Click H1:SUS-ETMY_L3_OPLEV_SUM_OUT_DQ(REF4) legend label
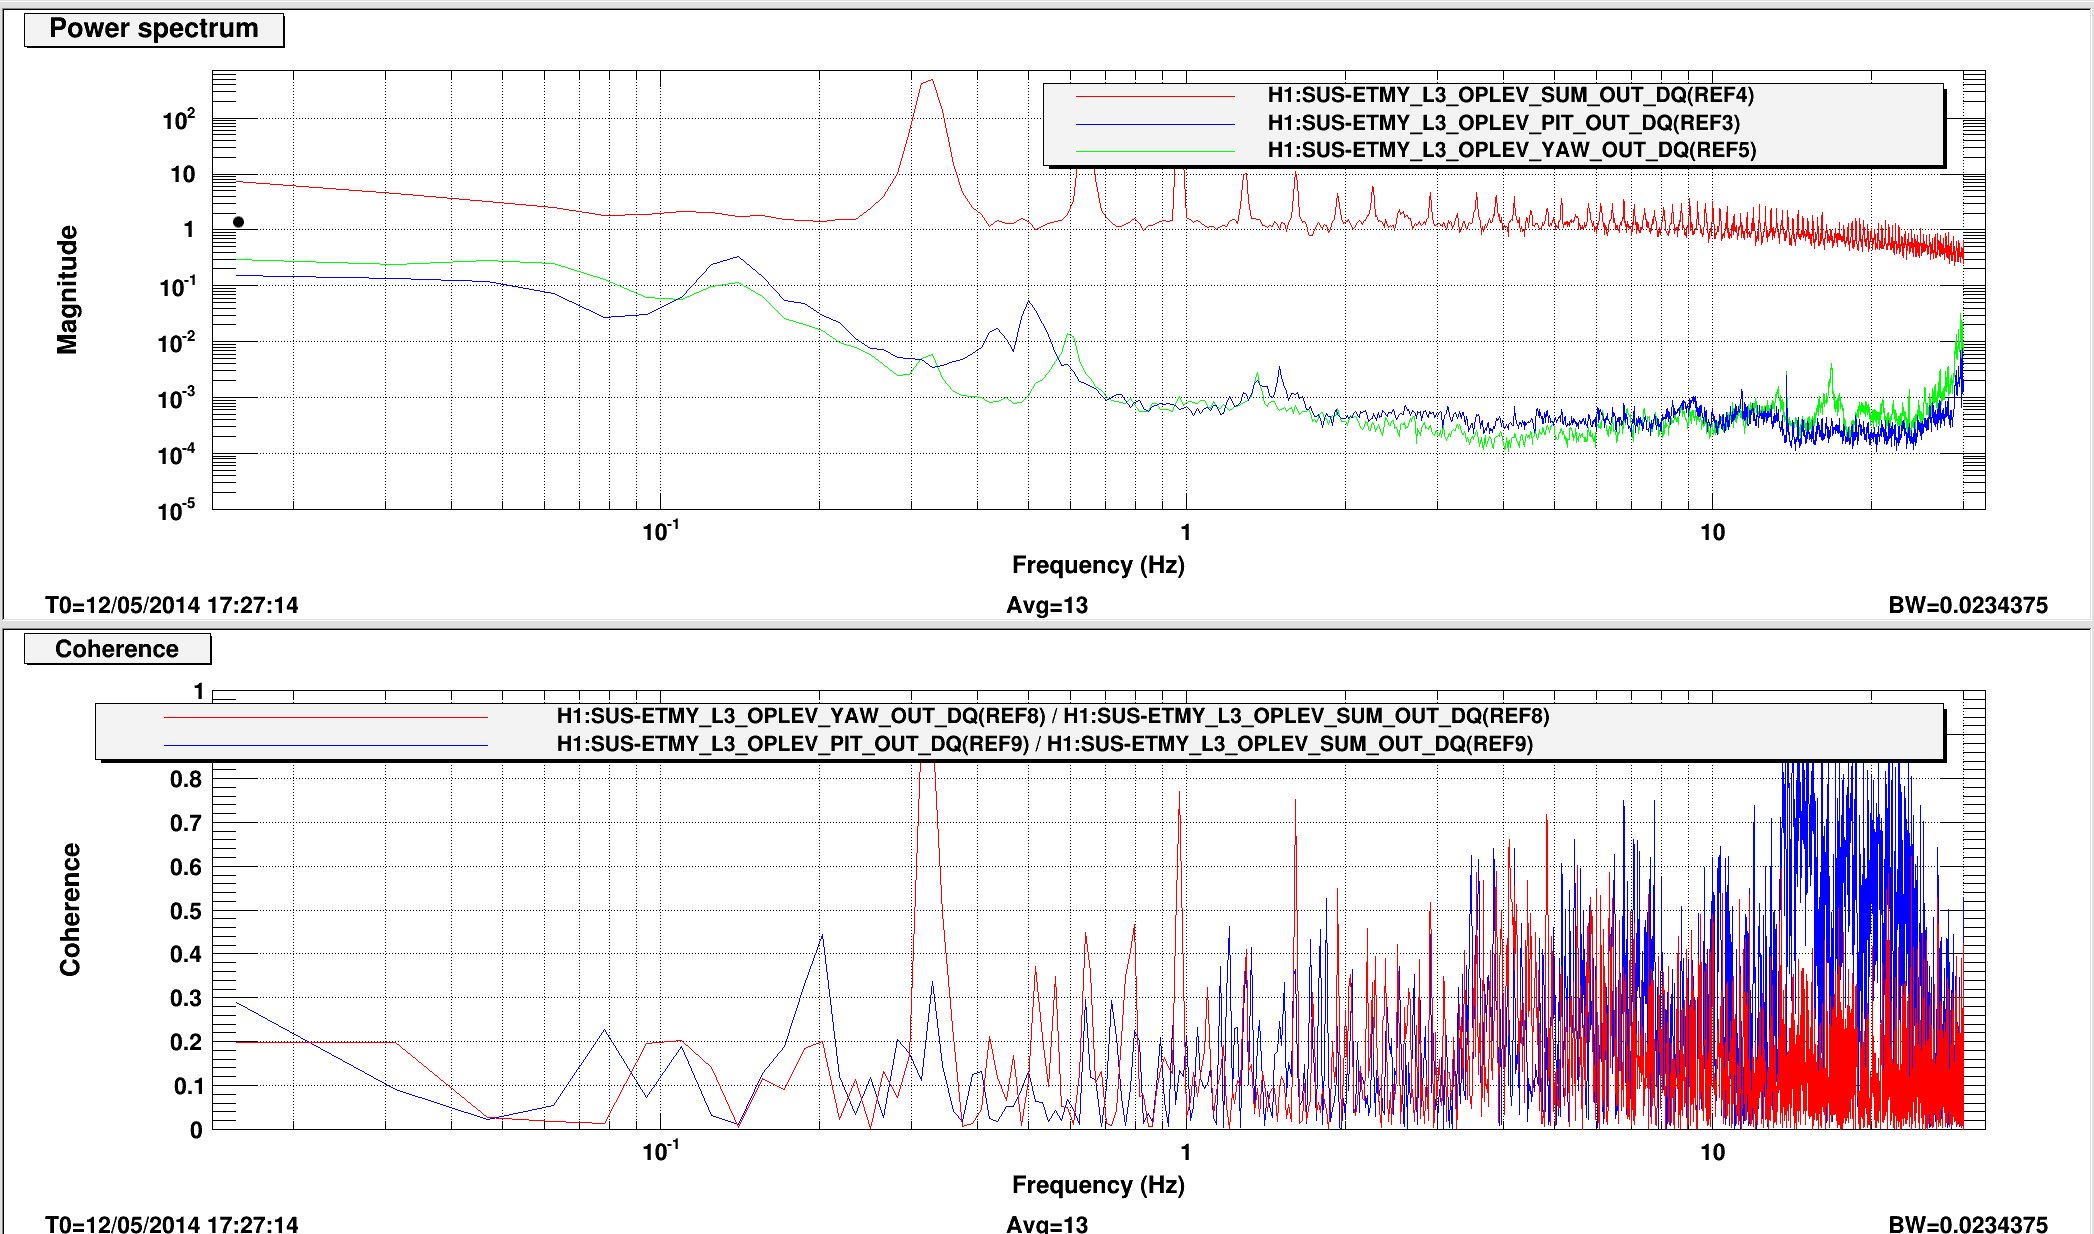 tap(1511, 95)
